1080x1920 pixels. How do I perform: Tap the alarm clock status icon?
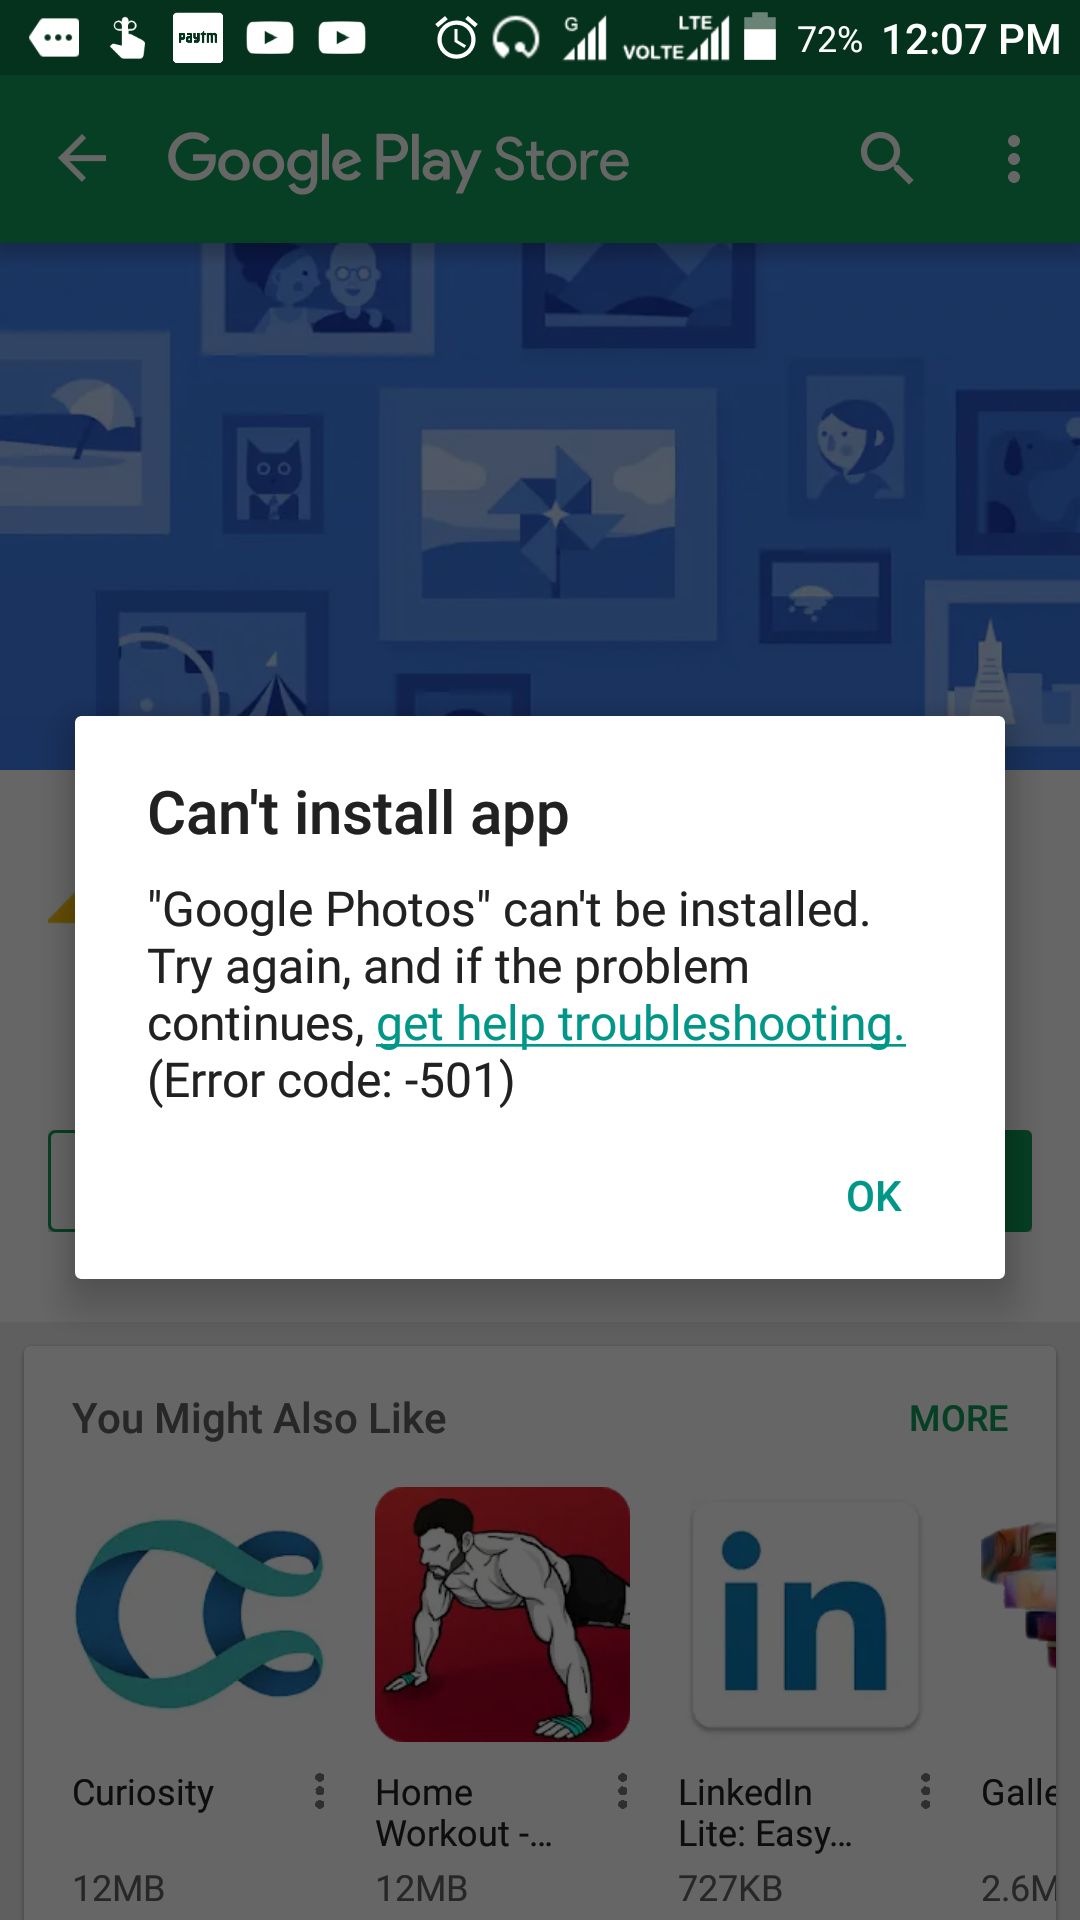456,38
